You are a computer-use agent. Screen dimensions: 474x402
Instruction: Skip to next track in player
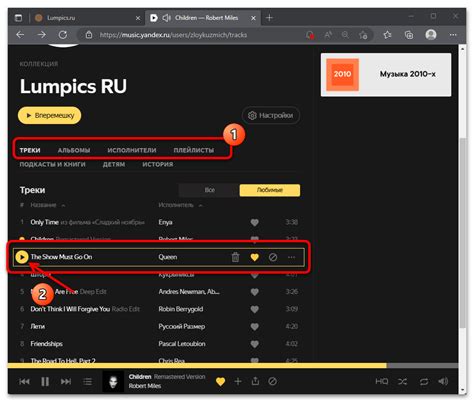[x=66, y=381]
